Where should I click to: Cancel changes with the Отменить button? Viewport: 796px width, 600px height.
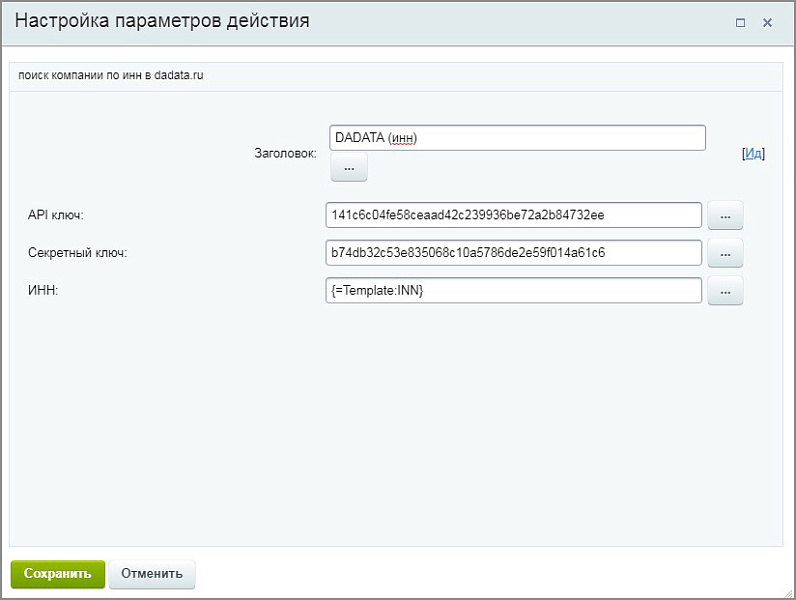(x=152, y=574)
